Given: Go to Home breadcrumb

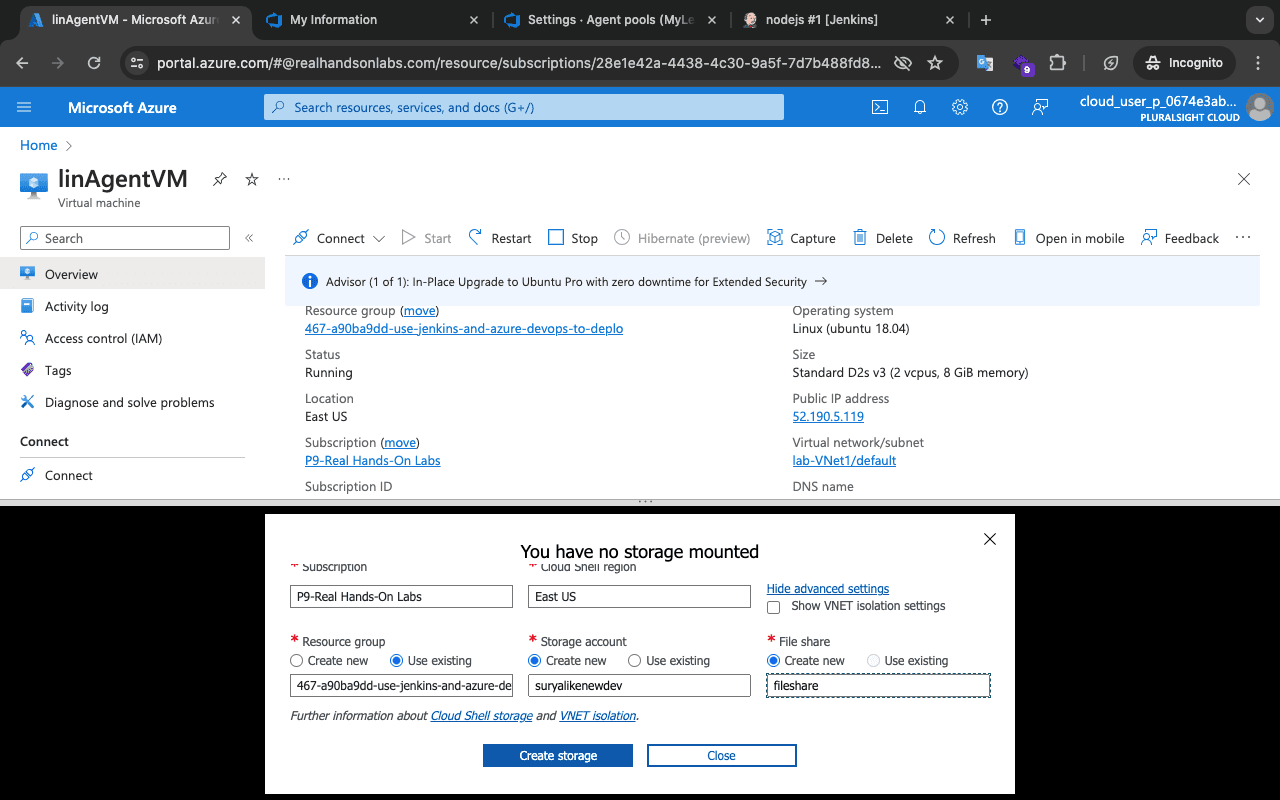Looking at the screenshot, I should click(38, 145).
